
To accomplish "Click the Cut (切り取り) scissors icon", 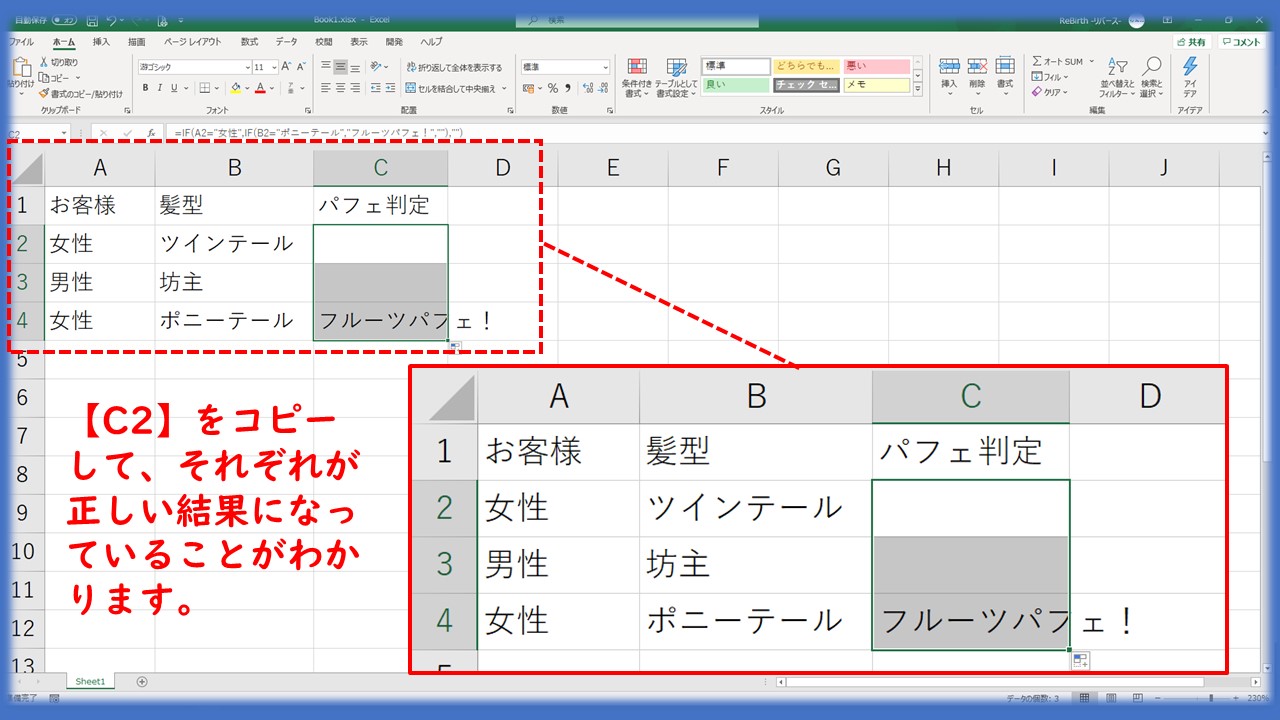I will [x=44, y=62].
